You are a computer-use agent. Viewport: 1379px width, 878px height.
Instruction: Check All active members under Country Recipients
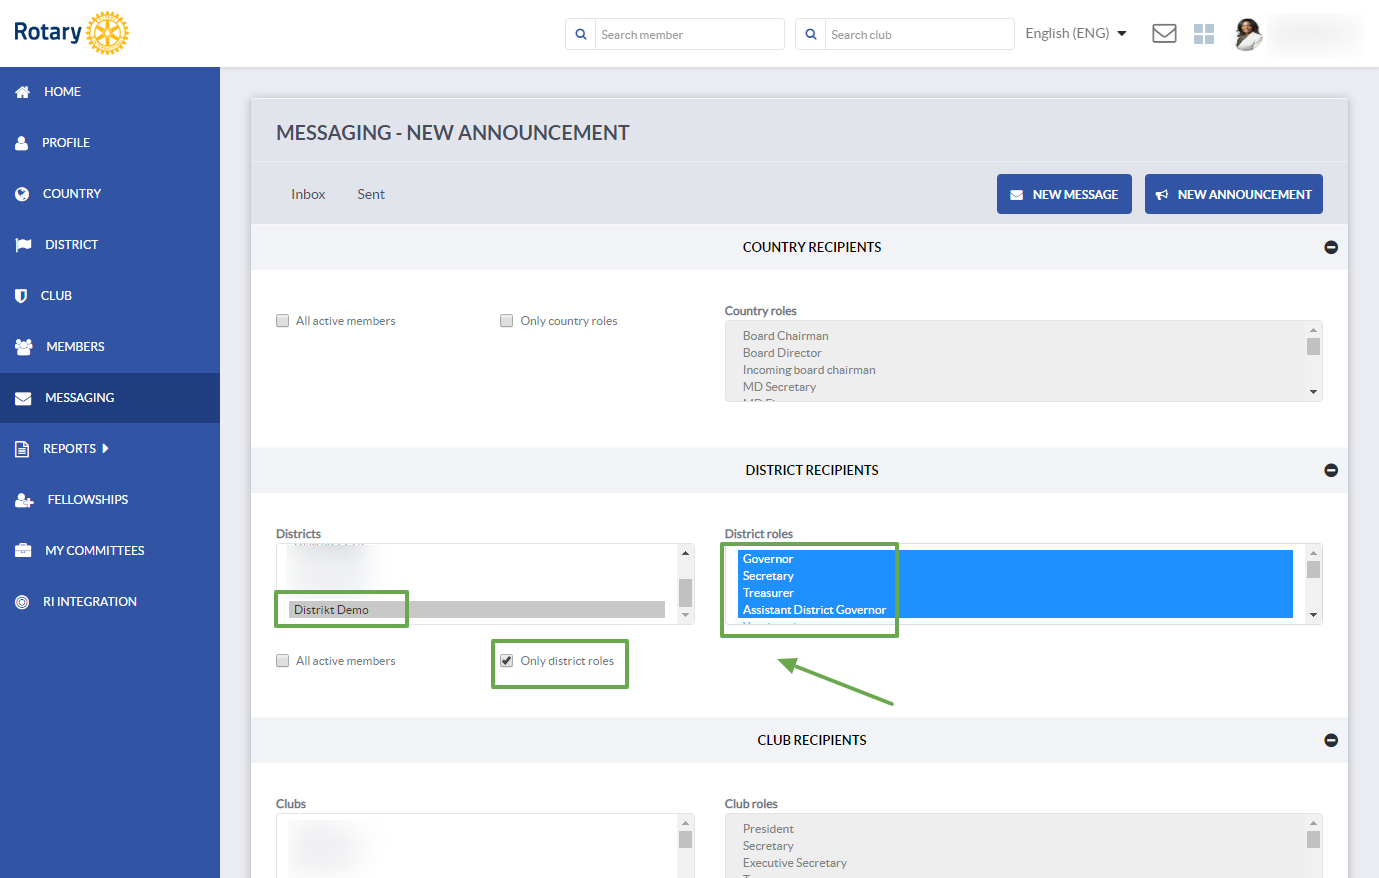pyautogui.click(x=282, y=321)
